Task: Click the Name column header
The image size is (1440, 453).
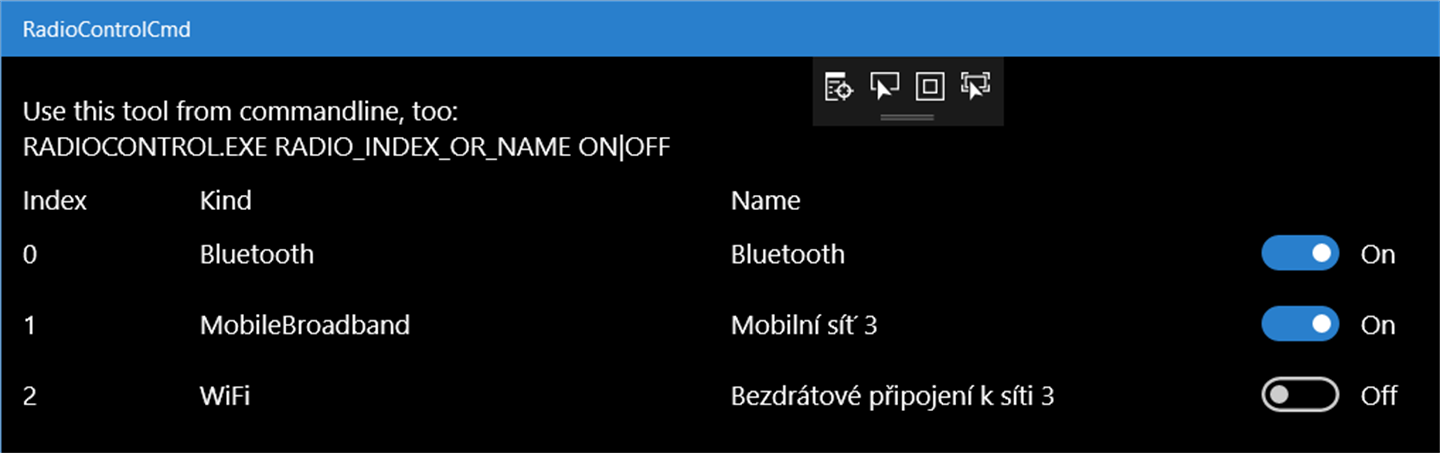Action: pyautogui.click(x=765, y=201)
